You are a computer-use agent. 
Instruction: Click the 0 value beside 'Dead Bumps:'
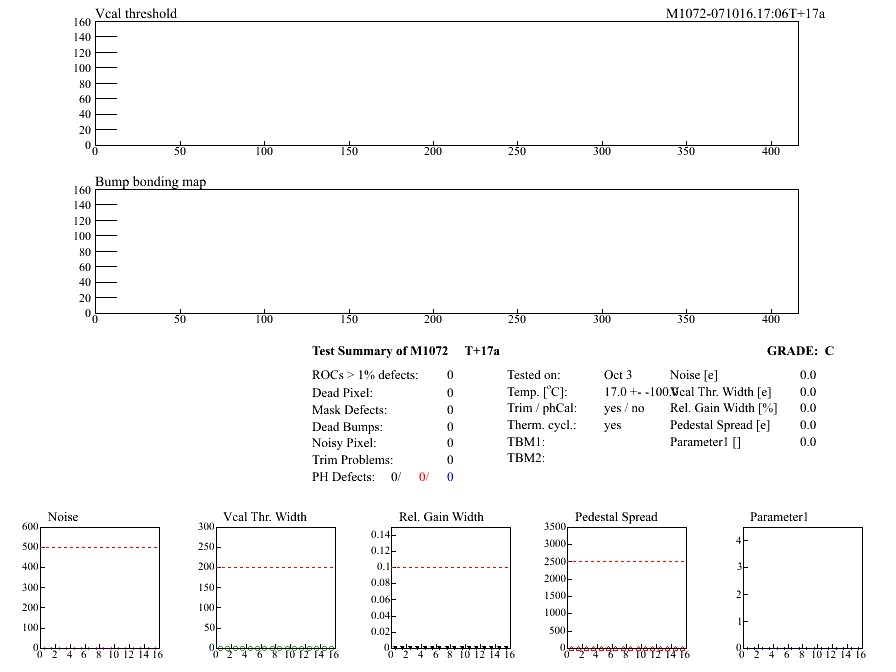[x=450, y=427]
